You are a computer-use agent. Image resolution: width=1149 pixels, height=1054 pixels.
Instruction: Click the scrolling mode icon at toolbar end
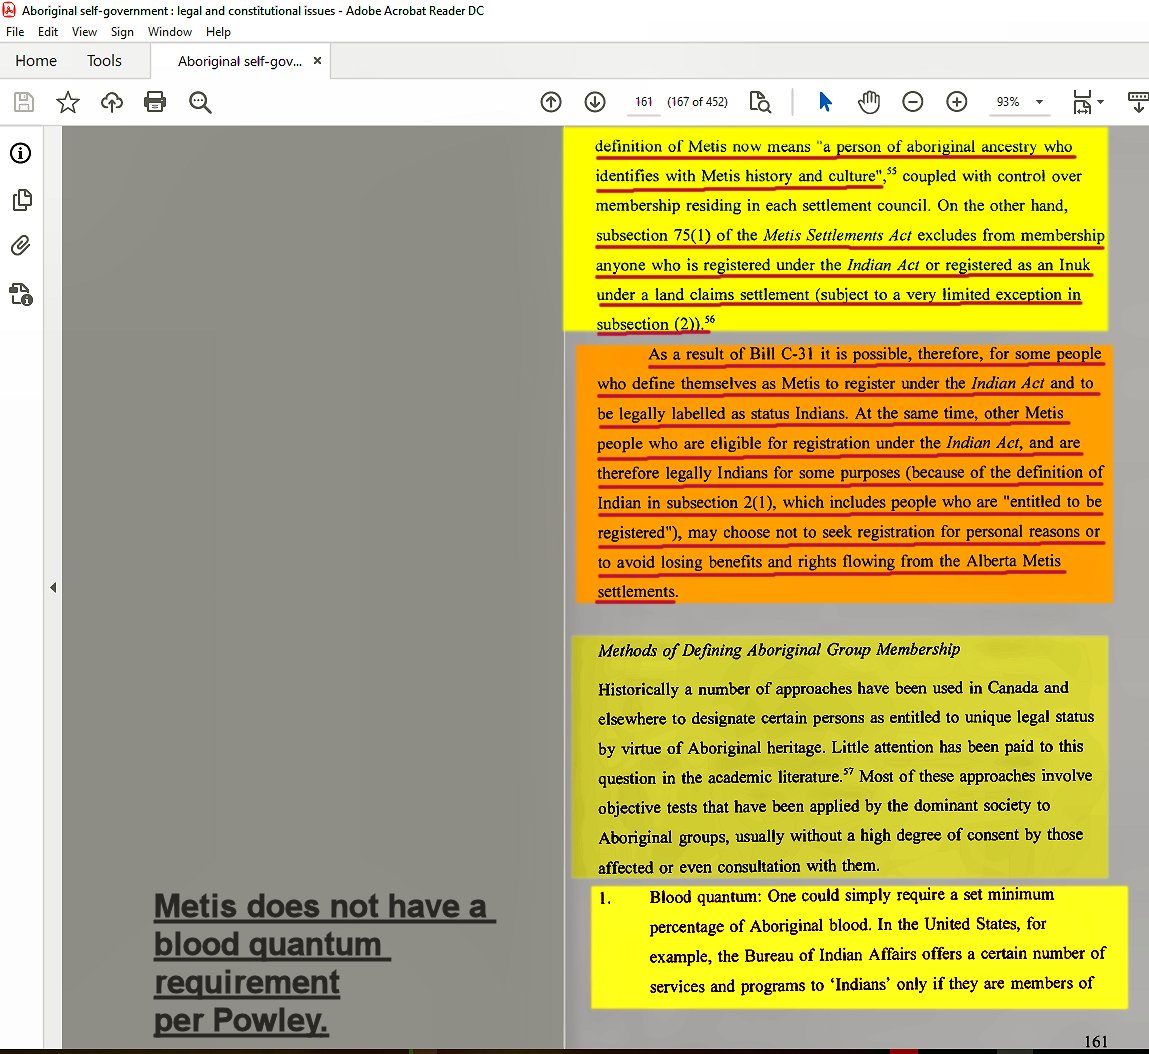pyautogui.click(x=1138, y=102)
